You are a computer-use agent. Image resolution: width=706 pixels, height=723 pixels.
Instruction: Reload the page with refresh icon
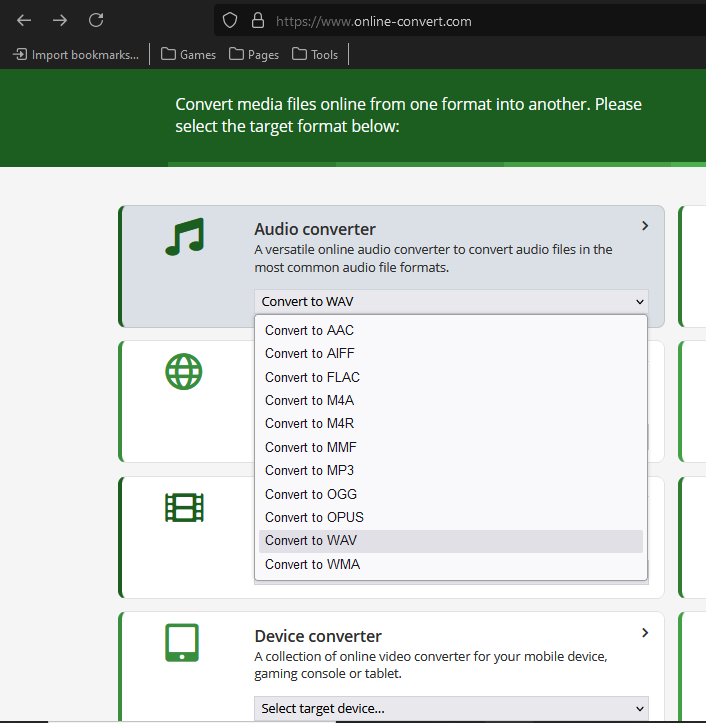96,20
